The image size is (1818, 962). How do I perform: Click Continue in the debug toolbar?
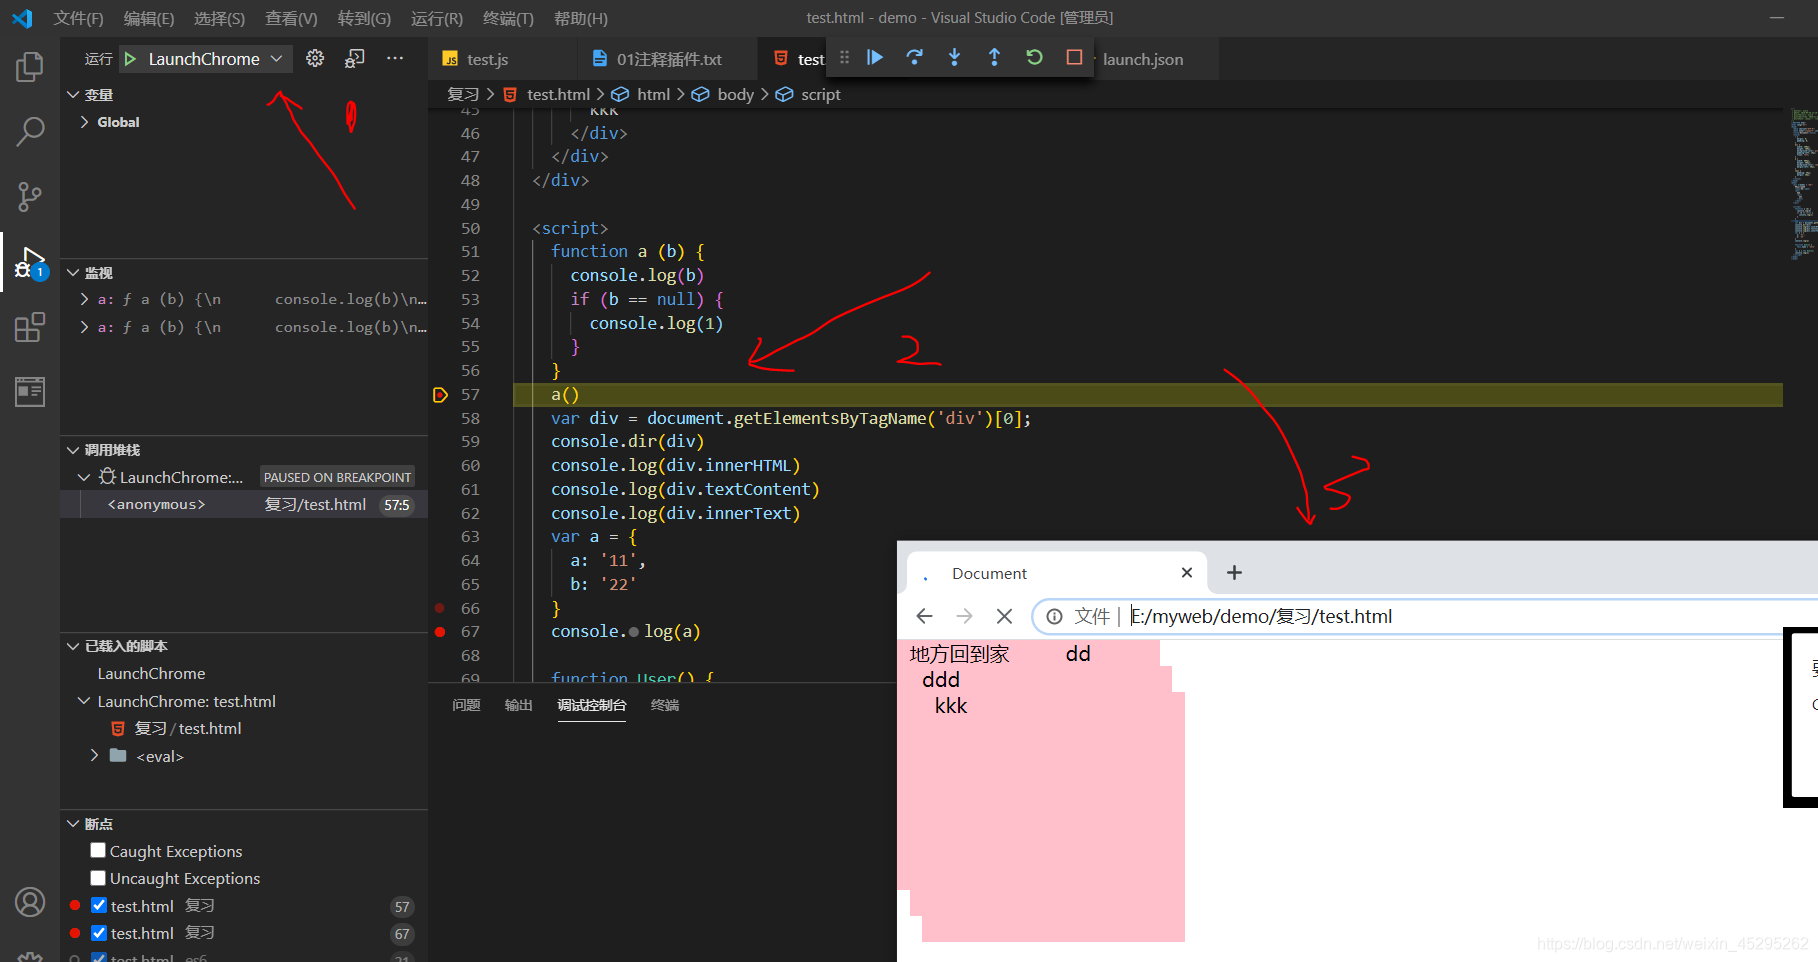[874, 57]
